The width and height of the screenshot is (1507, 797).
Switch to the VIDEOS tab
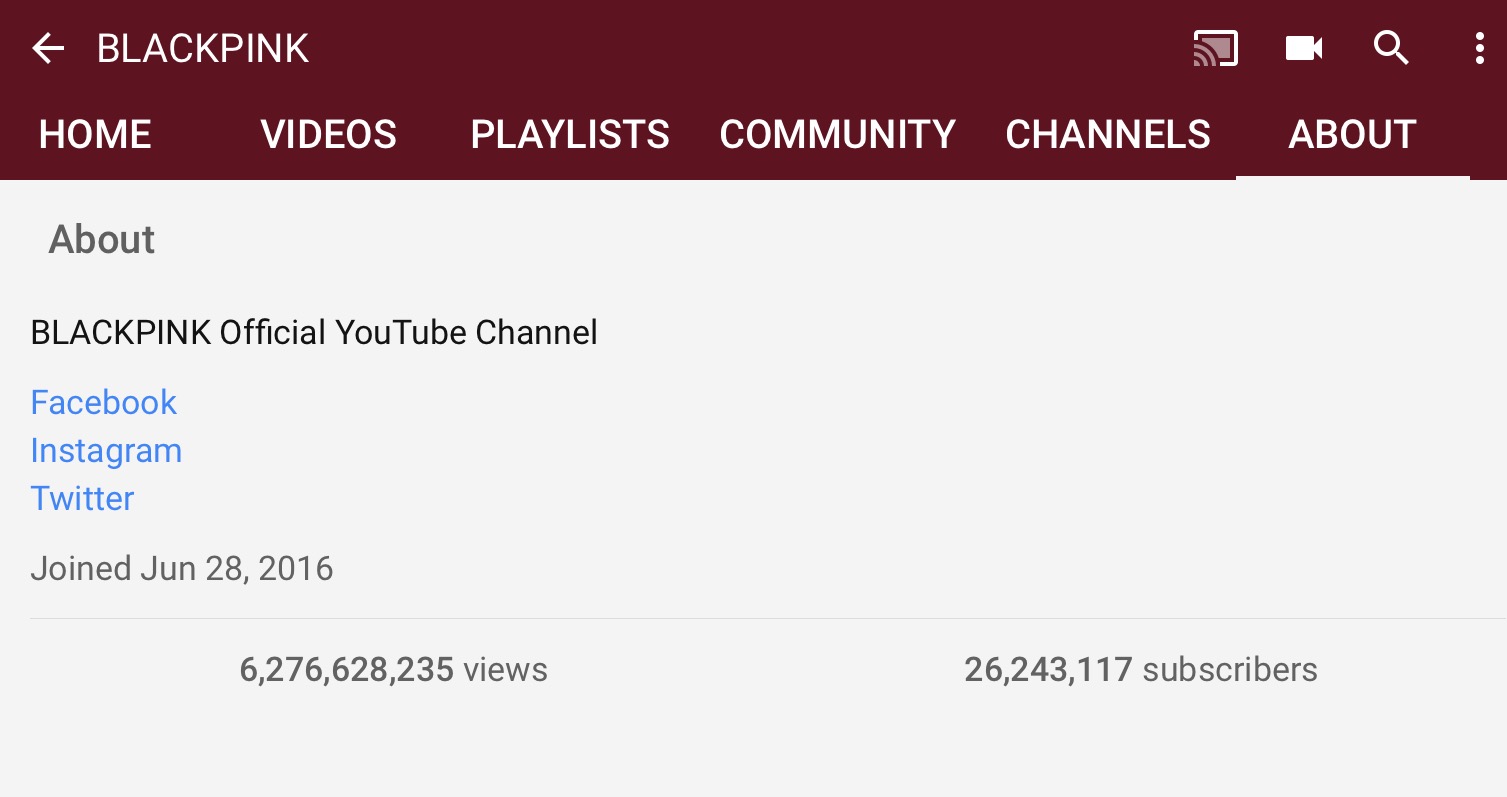pos(329,135)
